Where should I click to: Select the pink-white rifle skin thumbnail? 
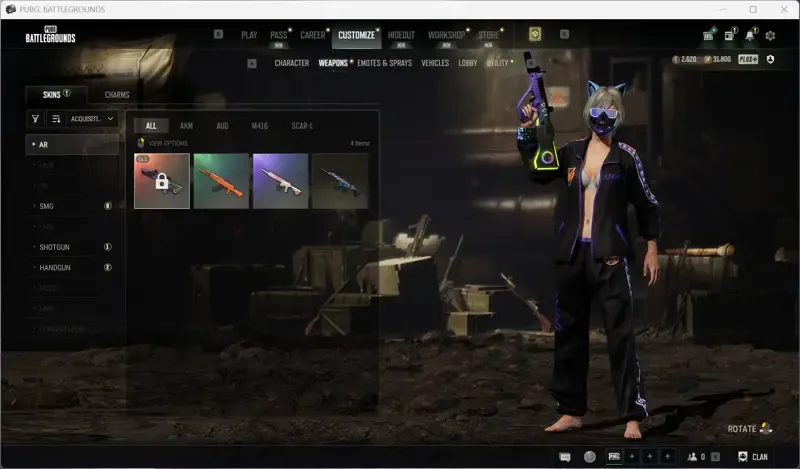click(281, 181)
